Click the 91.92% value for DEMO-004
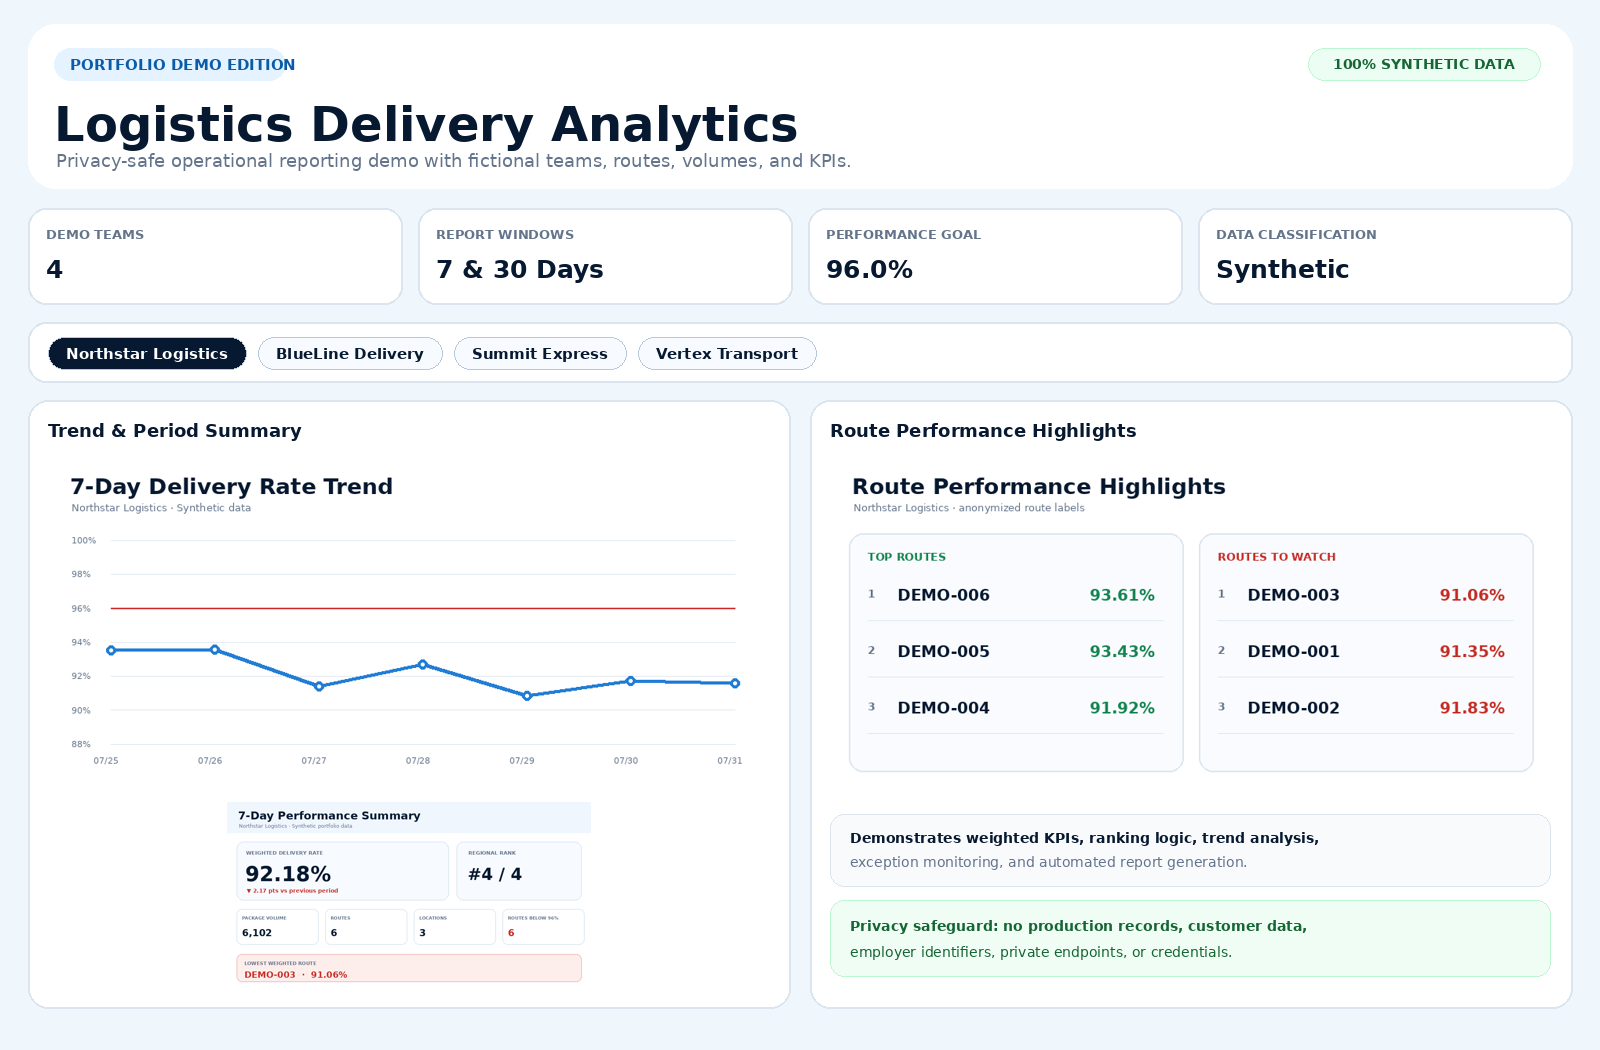The image size is (1600, 1050). pyautogui.click(x=1122, y=708)
